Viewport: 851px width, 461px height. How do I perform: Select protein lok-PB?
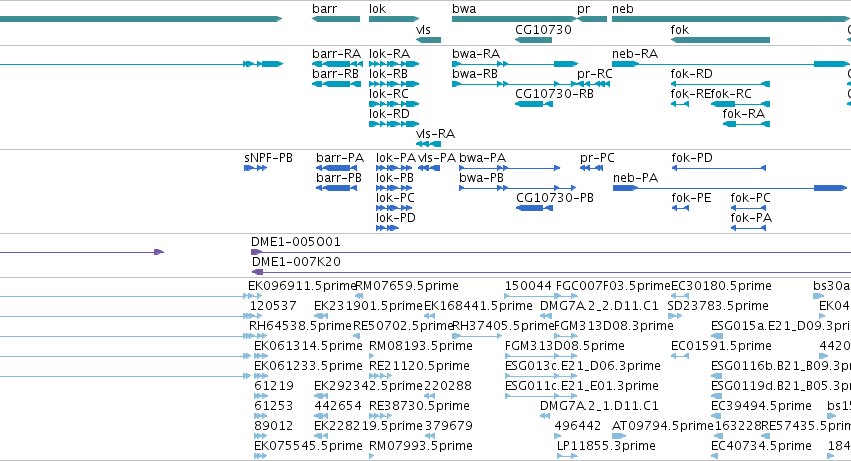tap(395, 178)
